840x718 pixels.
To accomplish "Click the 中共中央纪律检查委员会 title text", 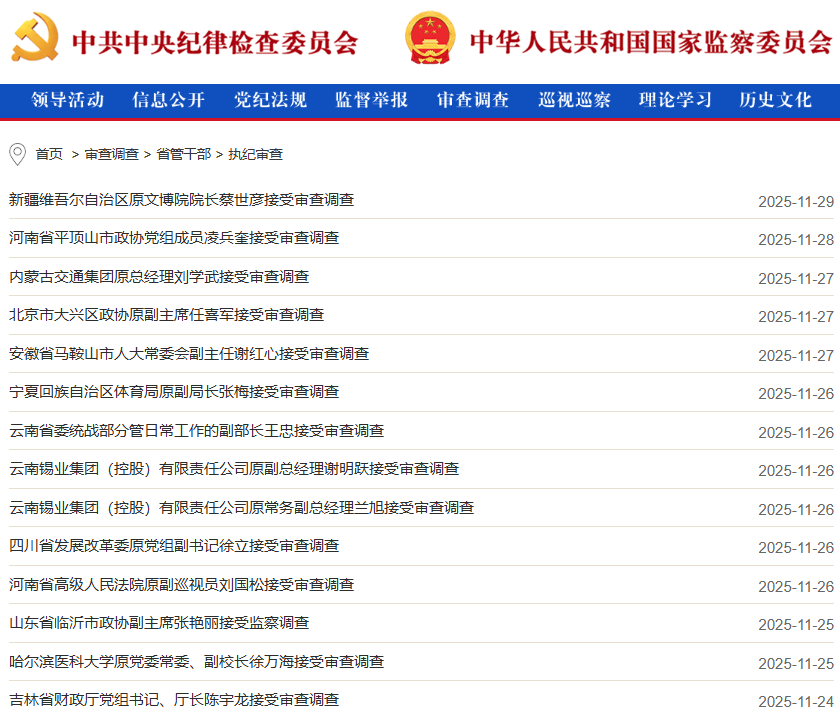I will [214, 41].
